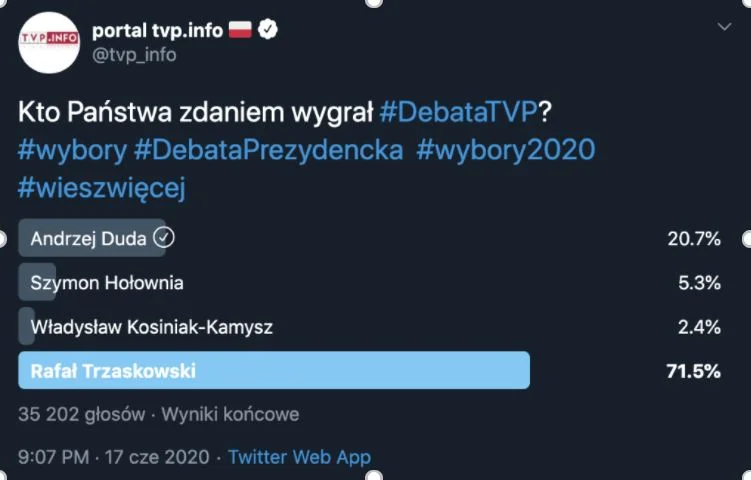Viewport: 751px width, 480px height.
Task: Select the left middle image resize handle
Action: [2, 239]
